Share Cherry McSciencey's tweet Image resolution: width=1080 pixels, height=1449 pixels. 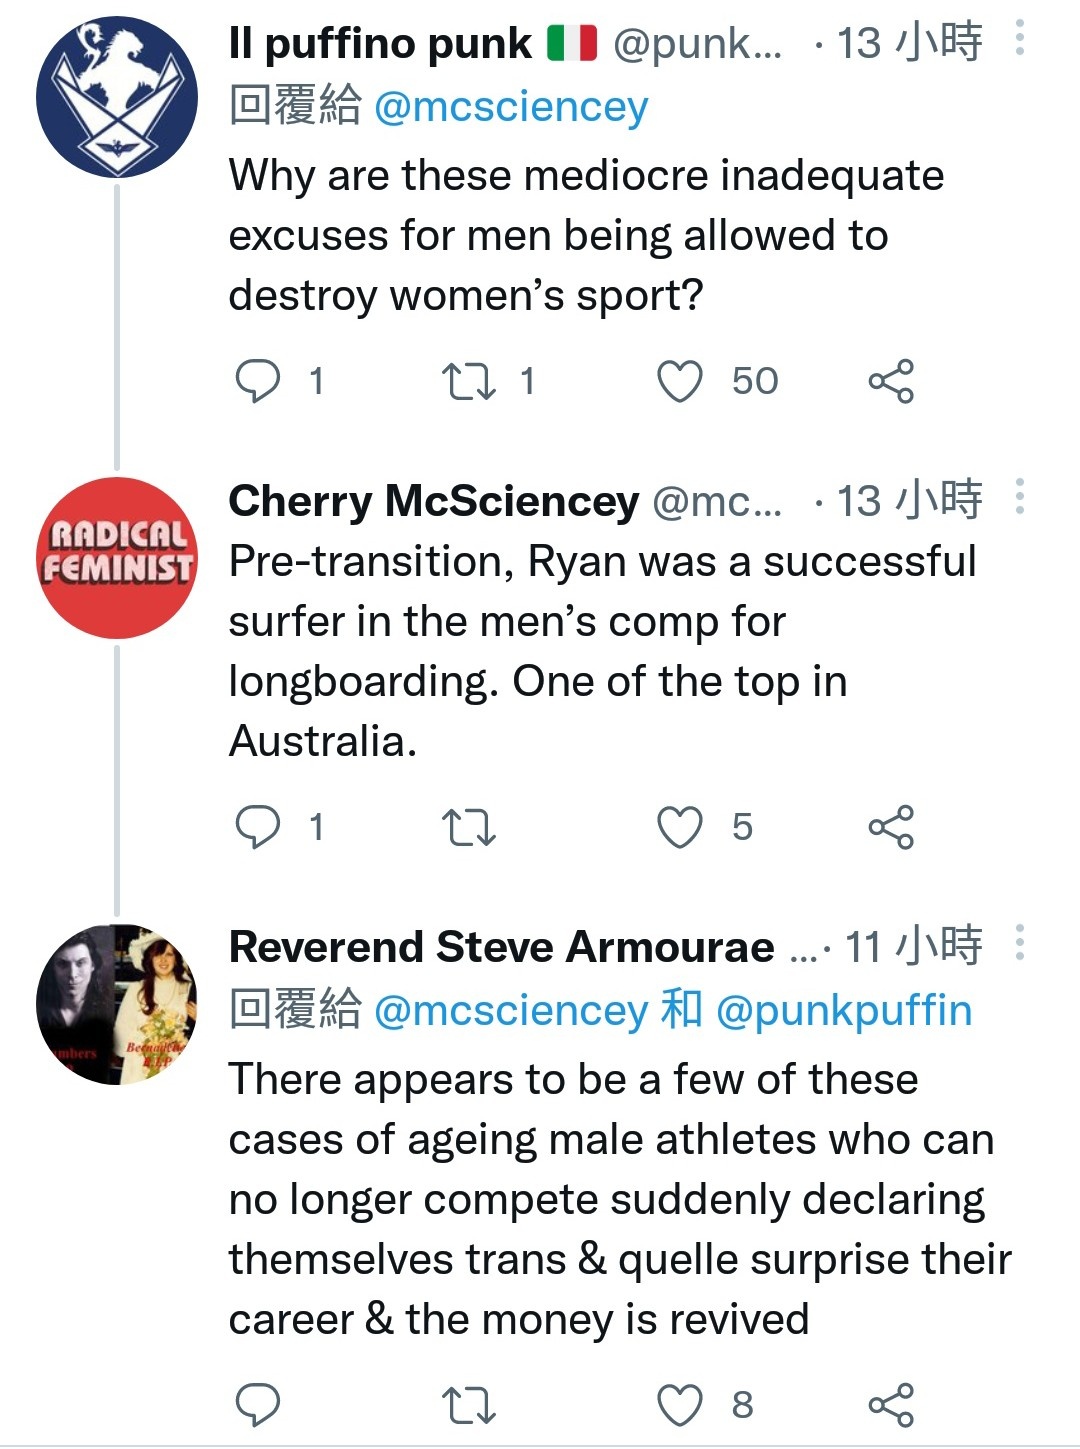coord(891,827)
